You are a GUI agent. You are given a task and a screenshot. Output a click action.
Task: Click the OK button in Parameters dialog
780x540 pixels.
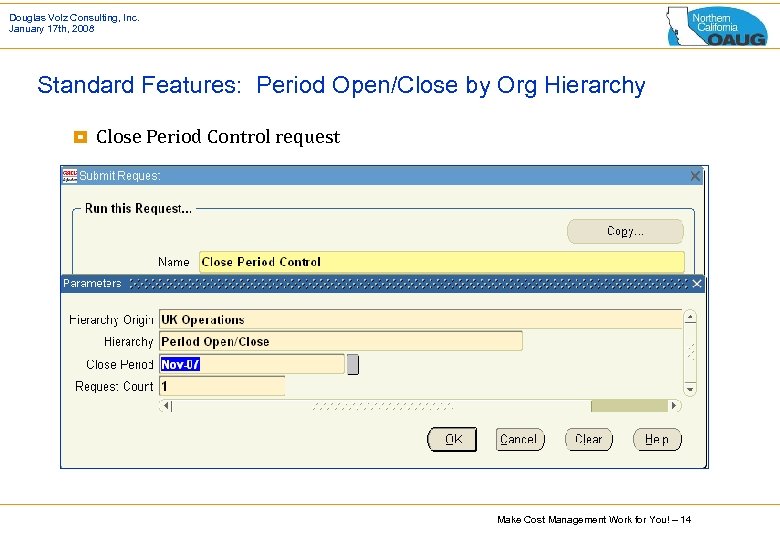[x=452, y=440]
